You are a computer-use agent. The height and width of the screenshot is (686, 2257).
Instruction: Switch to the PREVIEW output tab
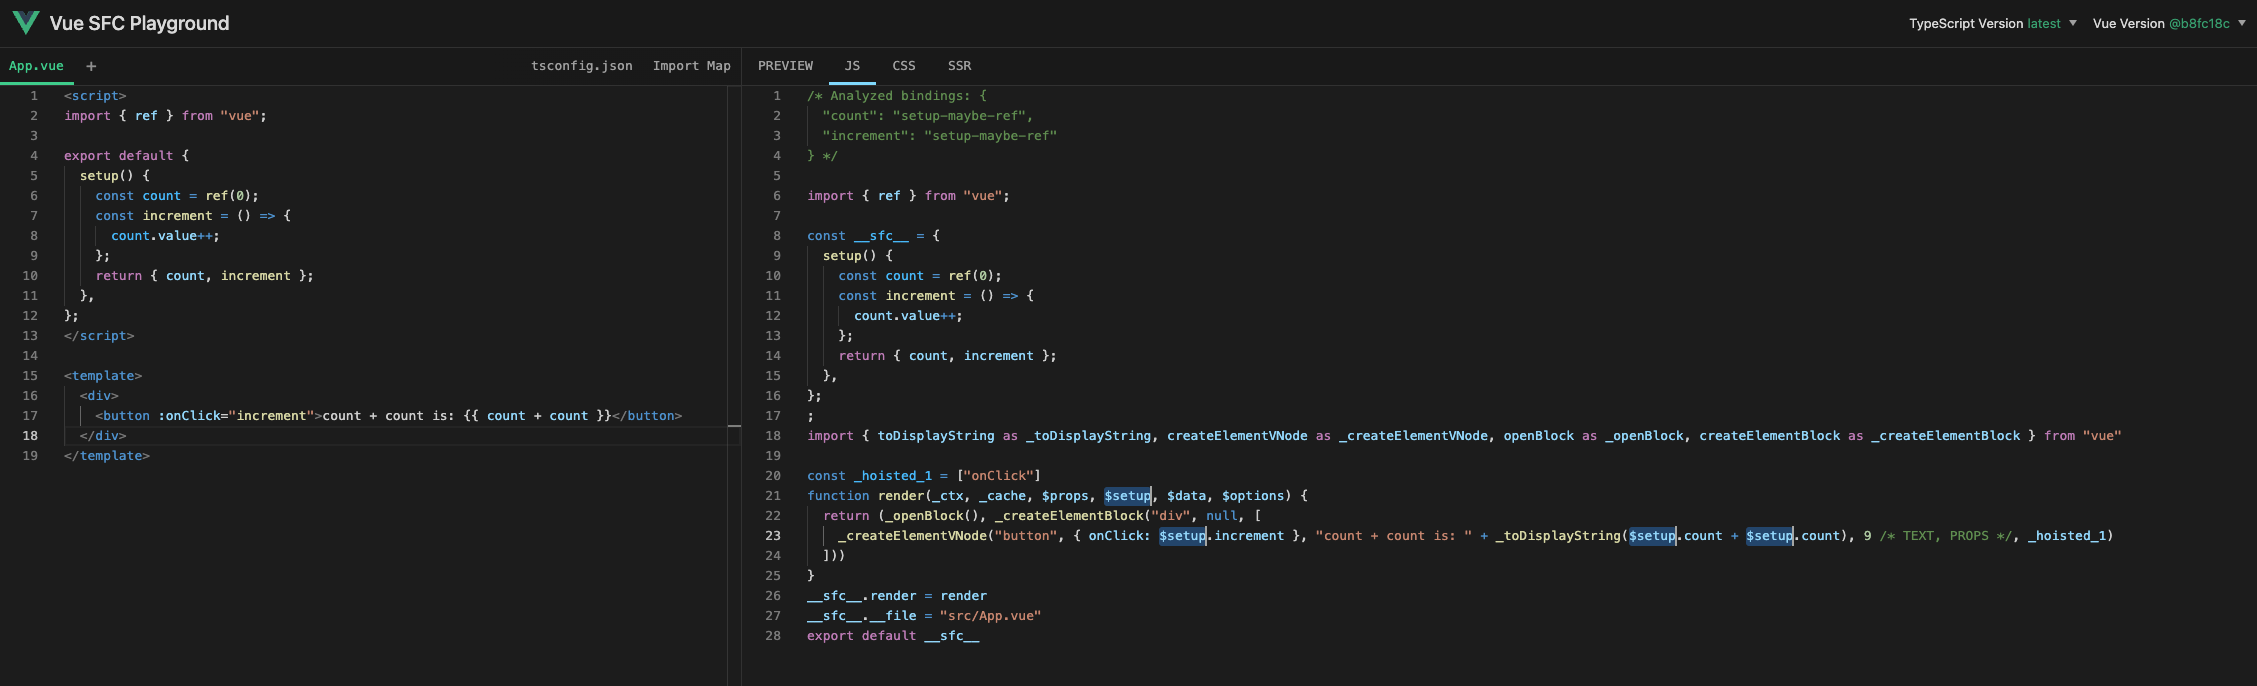point(785,66)
